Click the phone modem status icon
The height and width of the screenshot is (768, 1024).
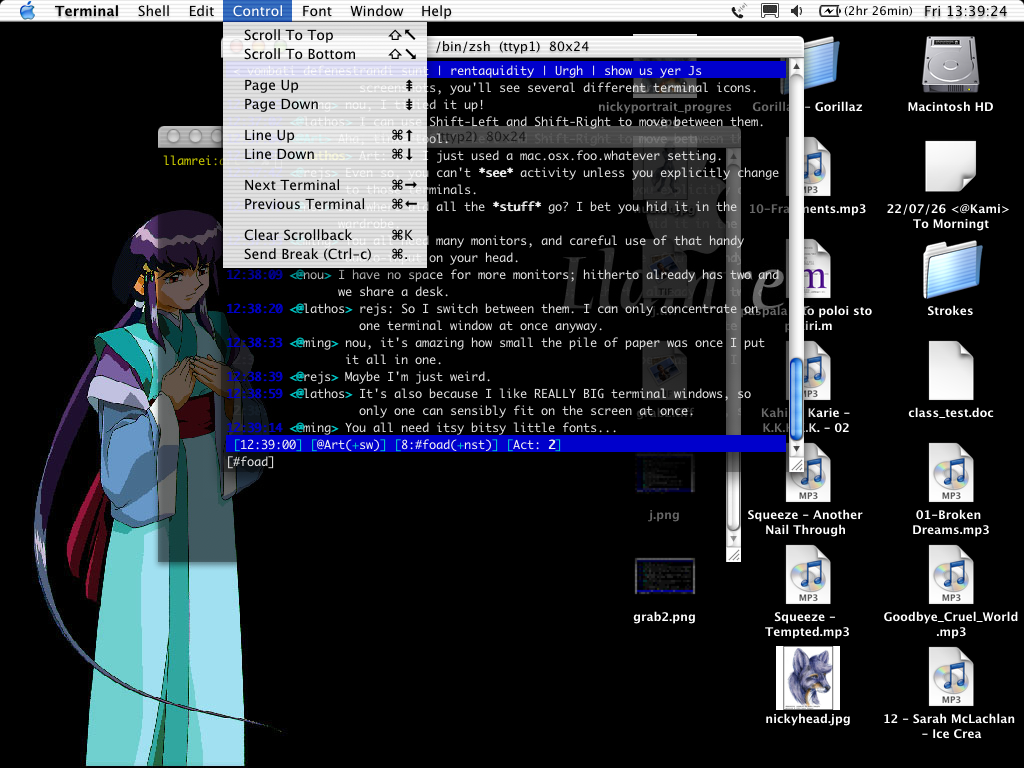(738, 11)
